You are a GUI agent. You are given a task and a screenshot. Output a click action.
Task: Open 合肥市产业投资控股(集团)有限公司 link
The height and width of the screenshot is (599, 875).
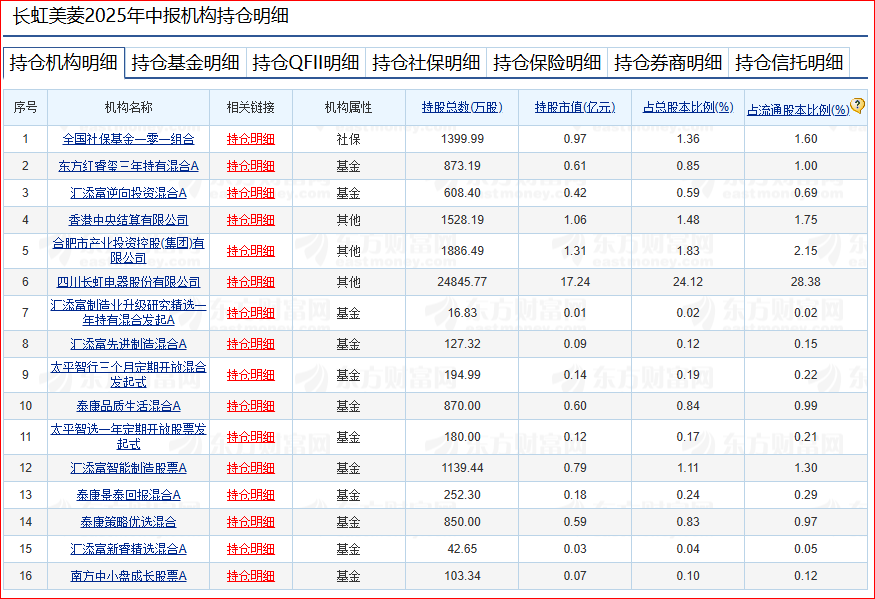point(128,251)
